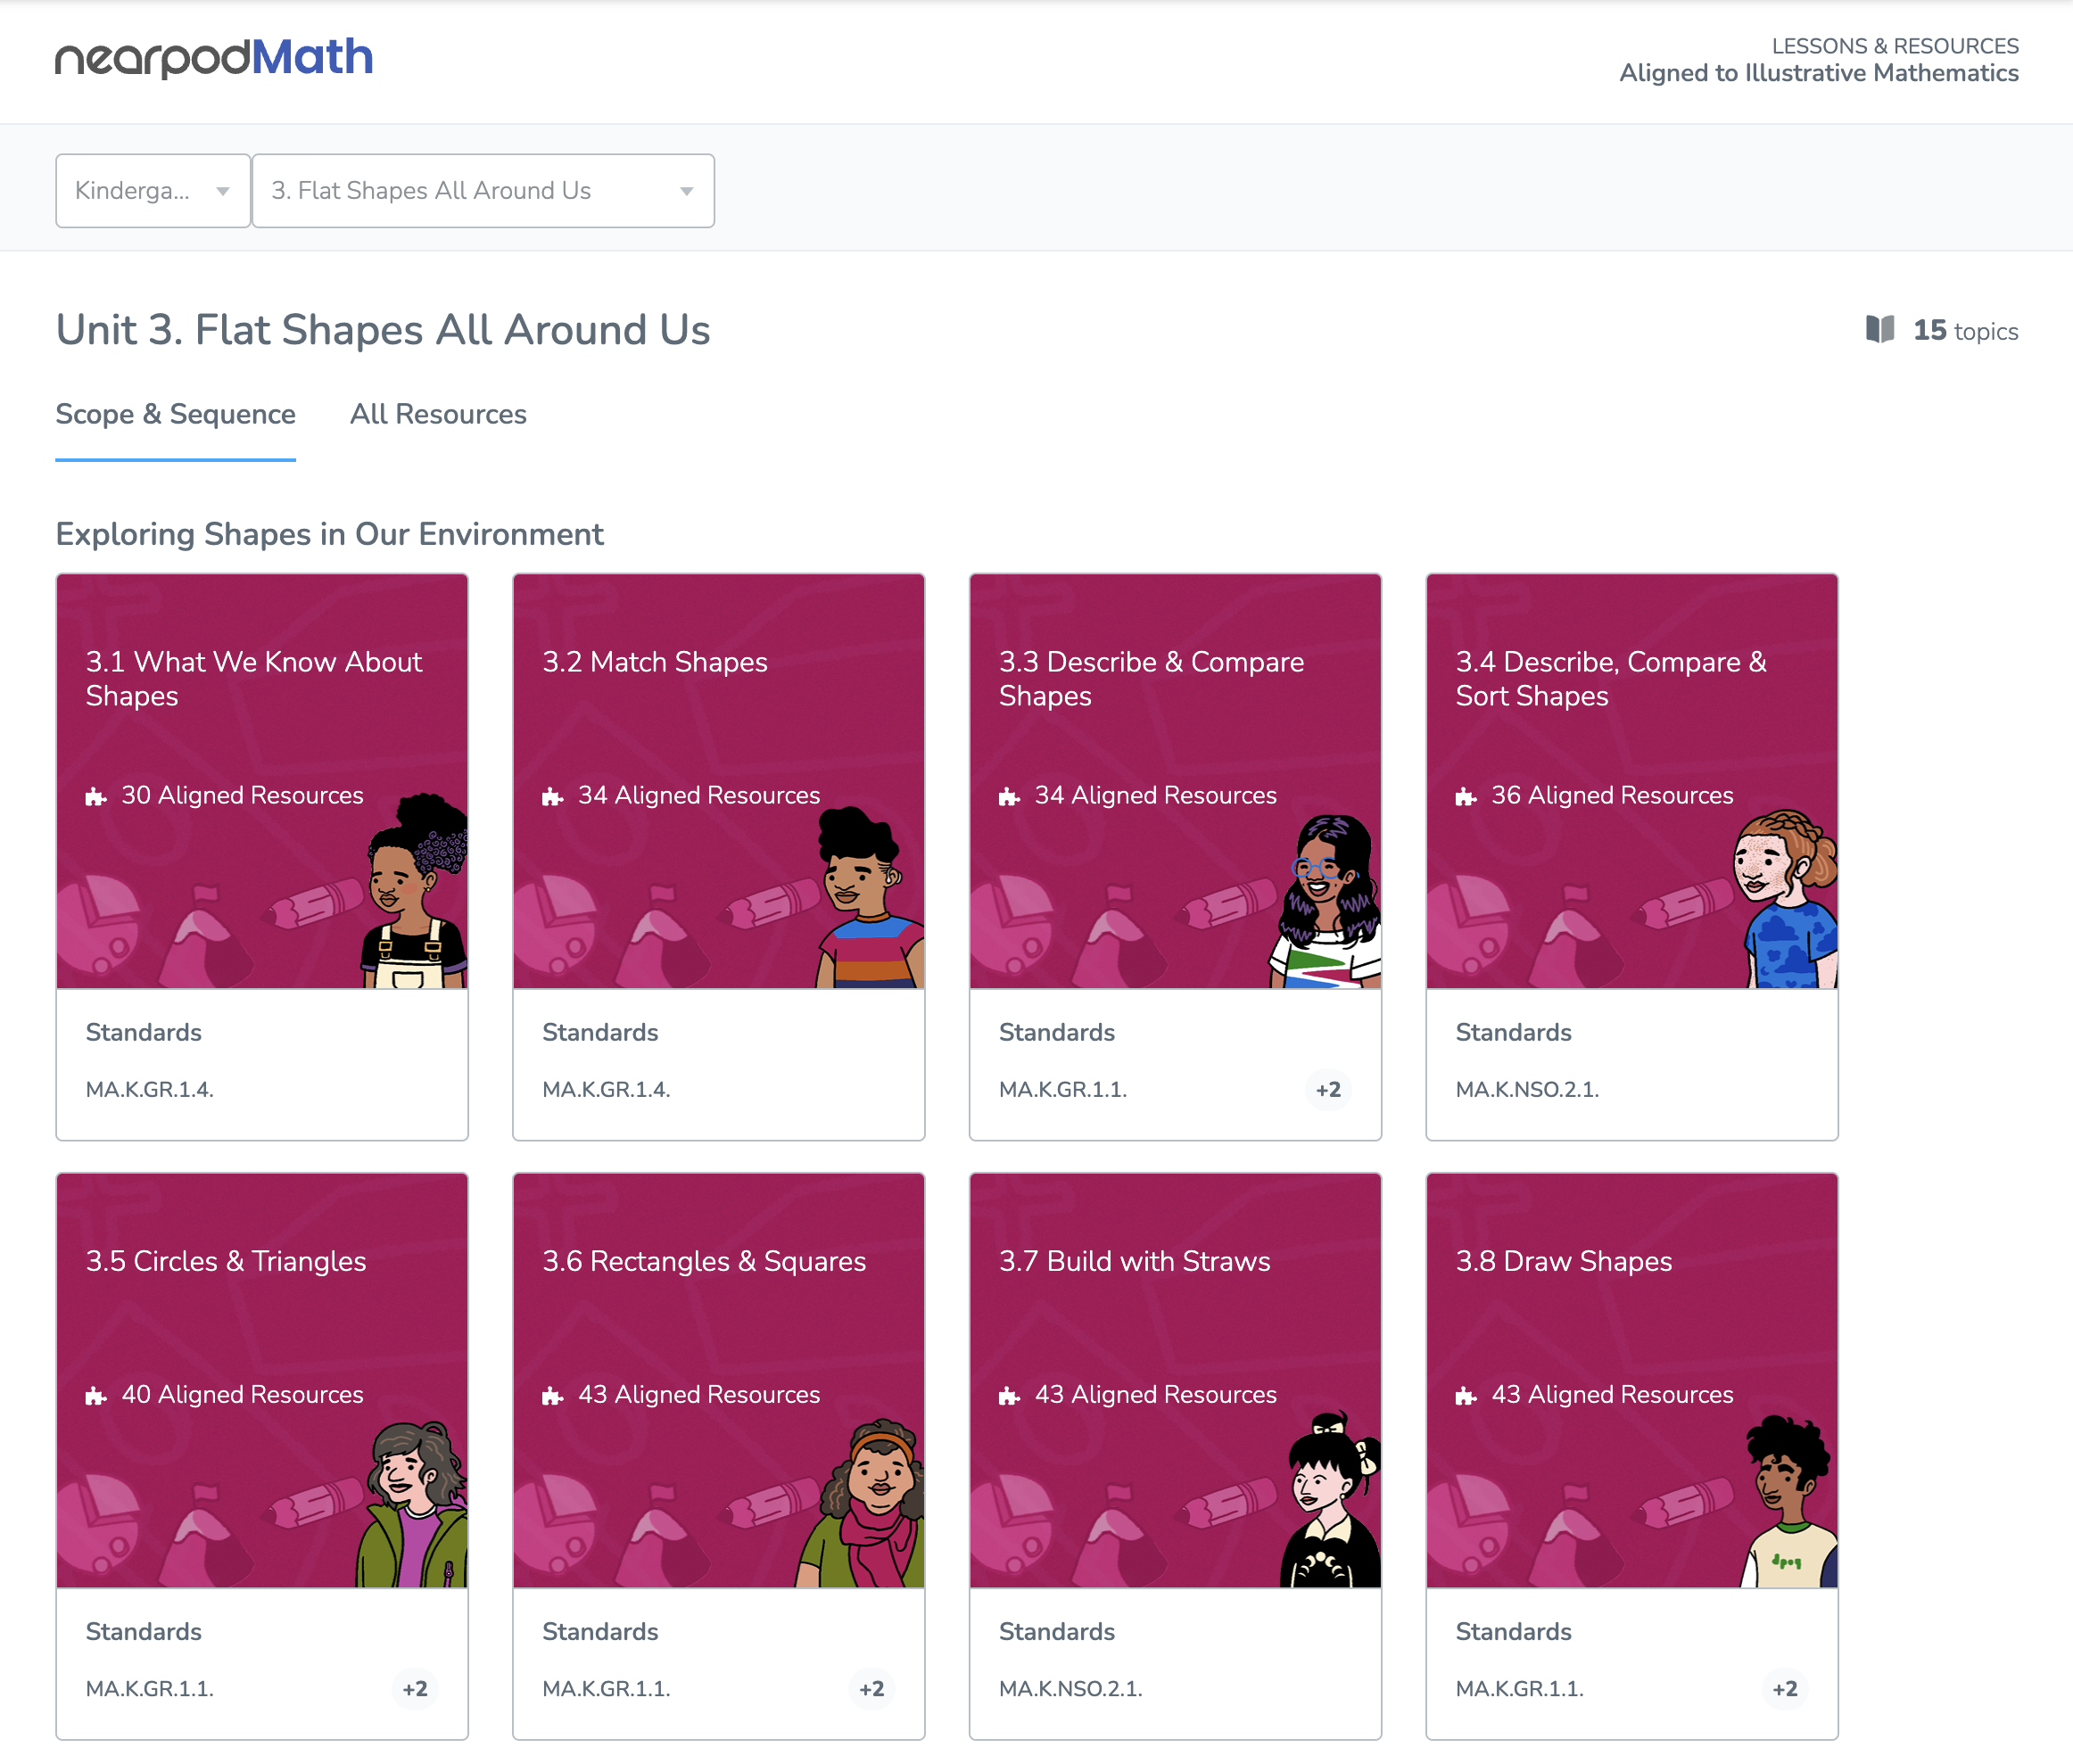Expand +2 standards on 3.6 Rectangles & Squares card
This screenshot has height=1764, width=2073.
tap(872, 1689)
